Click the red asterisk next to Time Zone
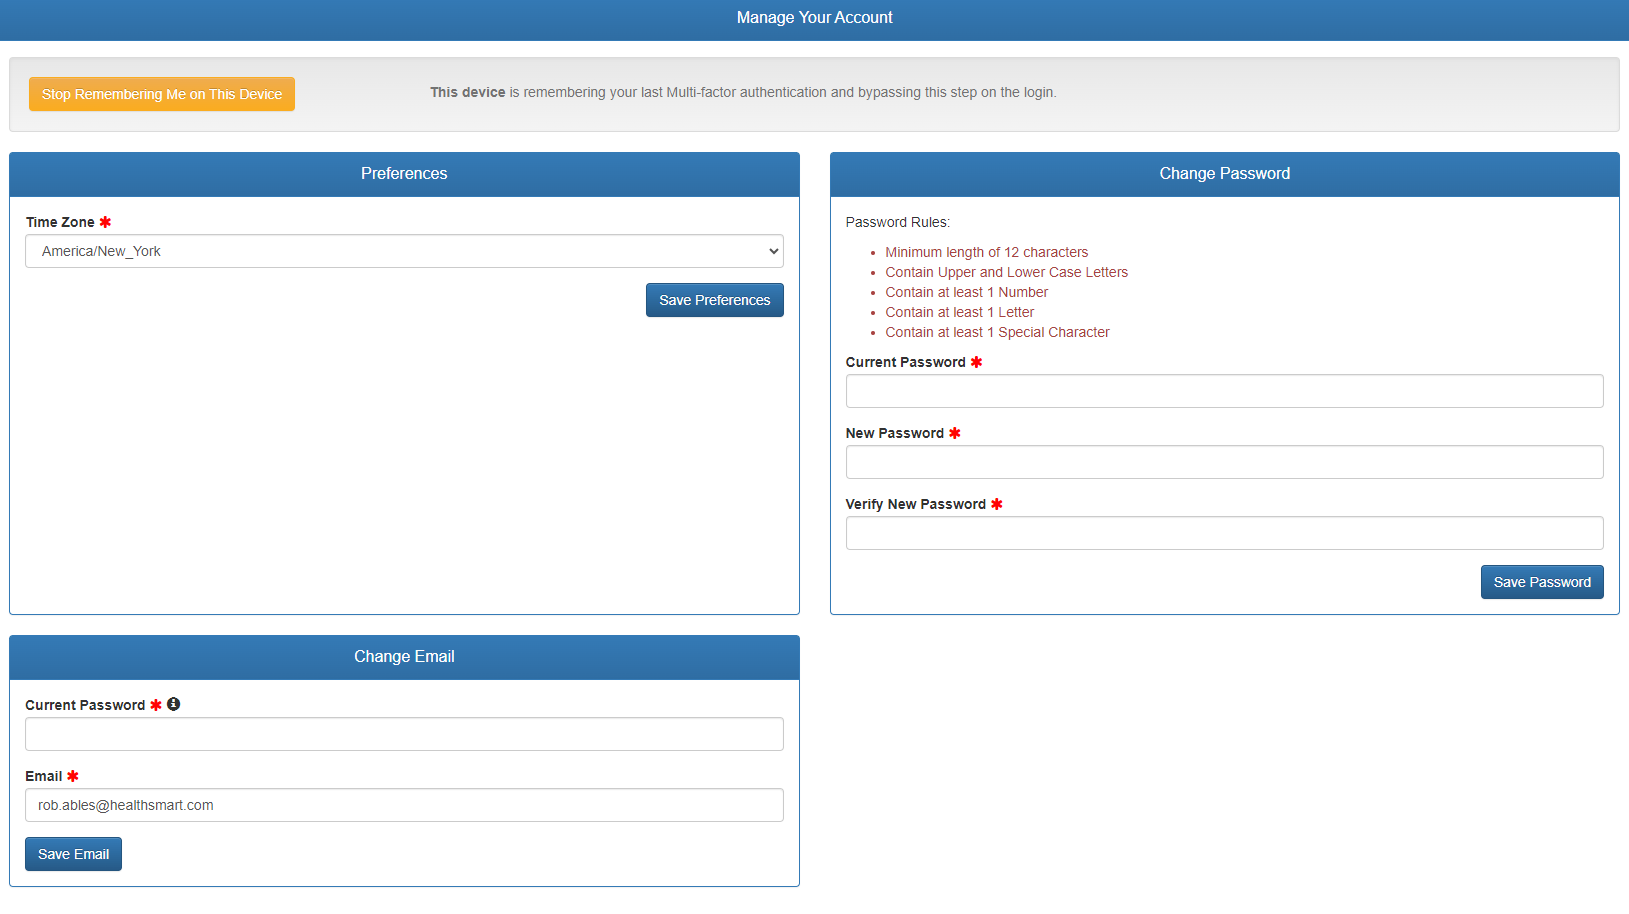The width and height of the screenshot is (1629, 914). tap(105, 222)
